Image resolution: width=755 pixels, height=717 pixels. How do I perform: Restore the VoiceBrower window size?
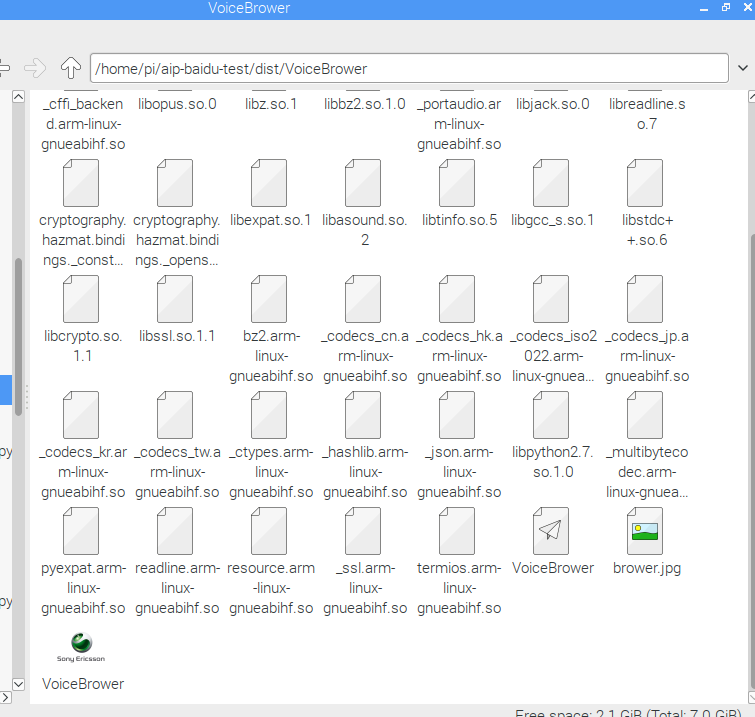click(x=726, y=8)
